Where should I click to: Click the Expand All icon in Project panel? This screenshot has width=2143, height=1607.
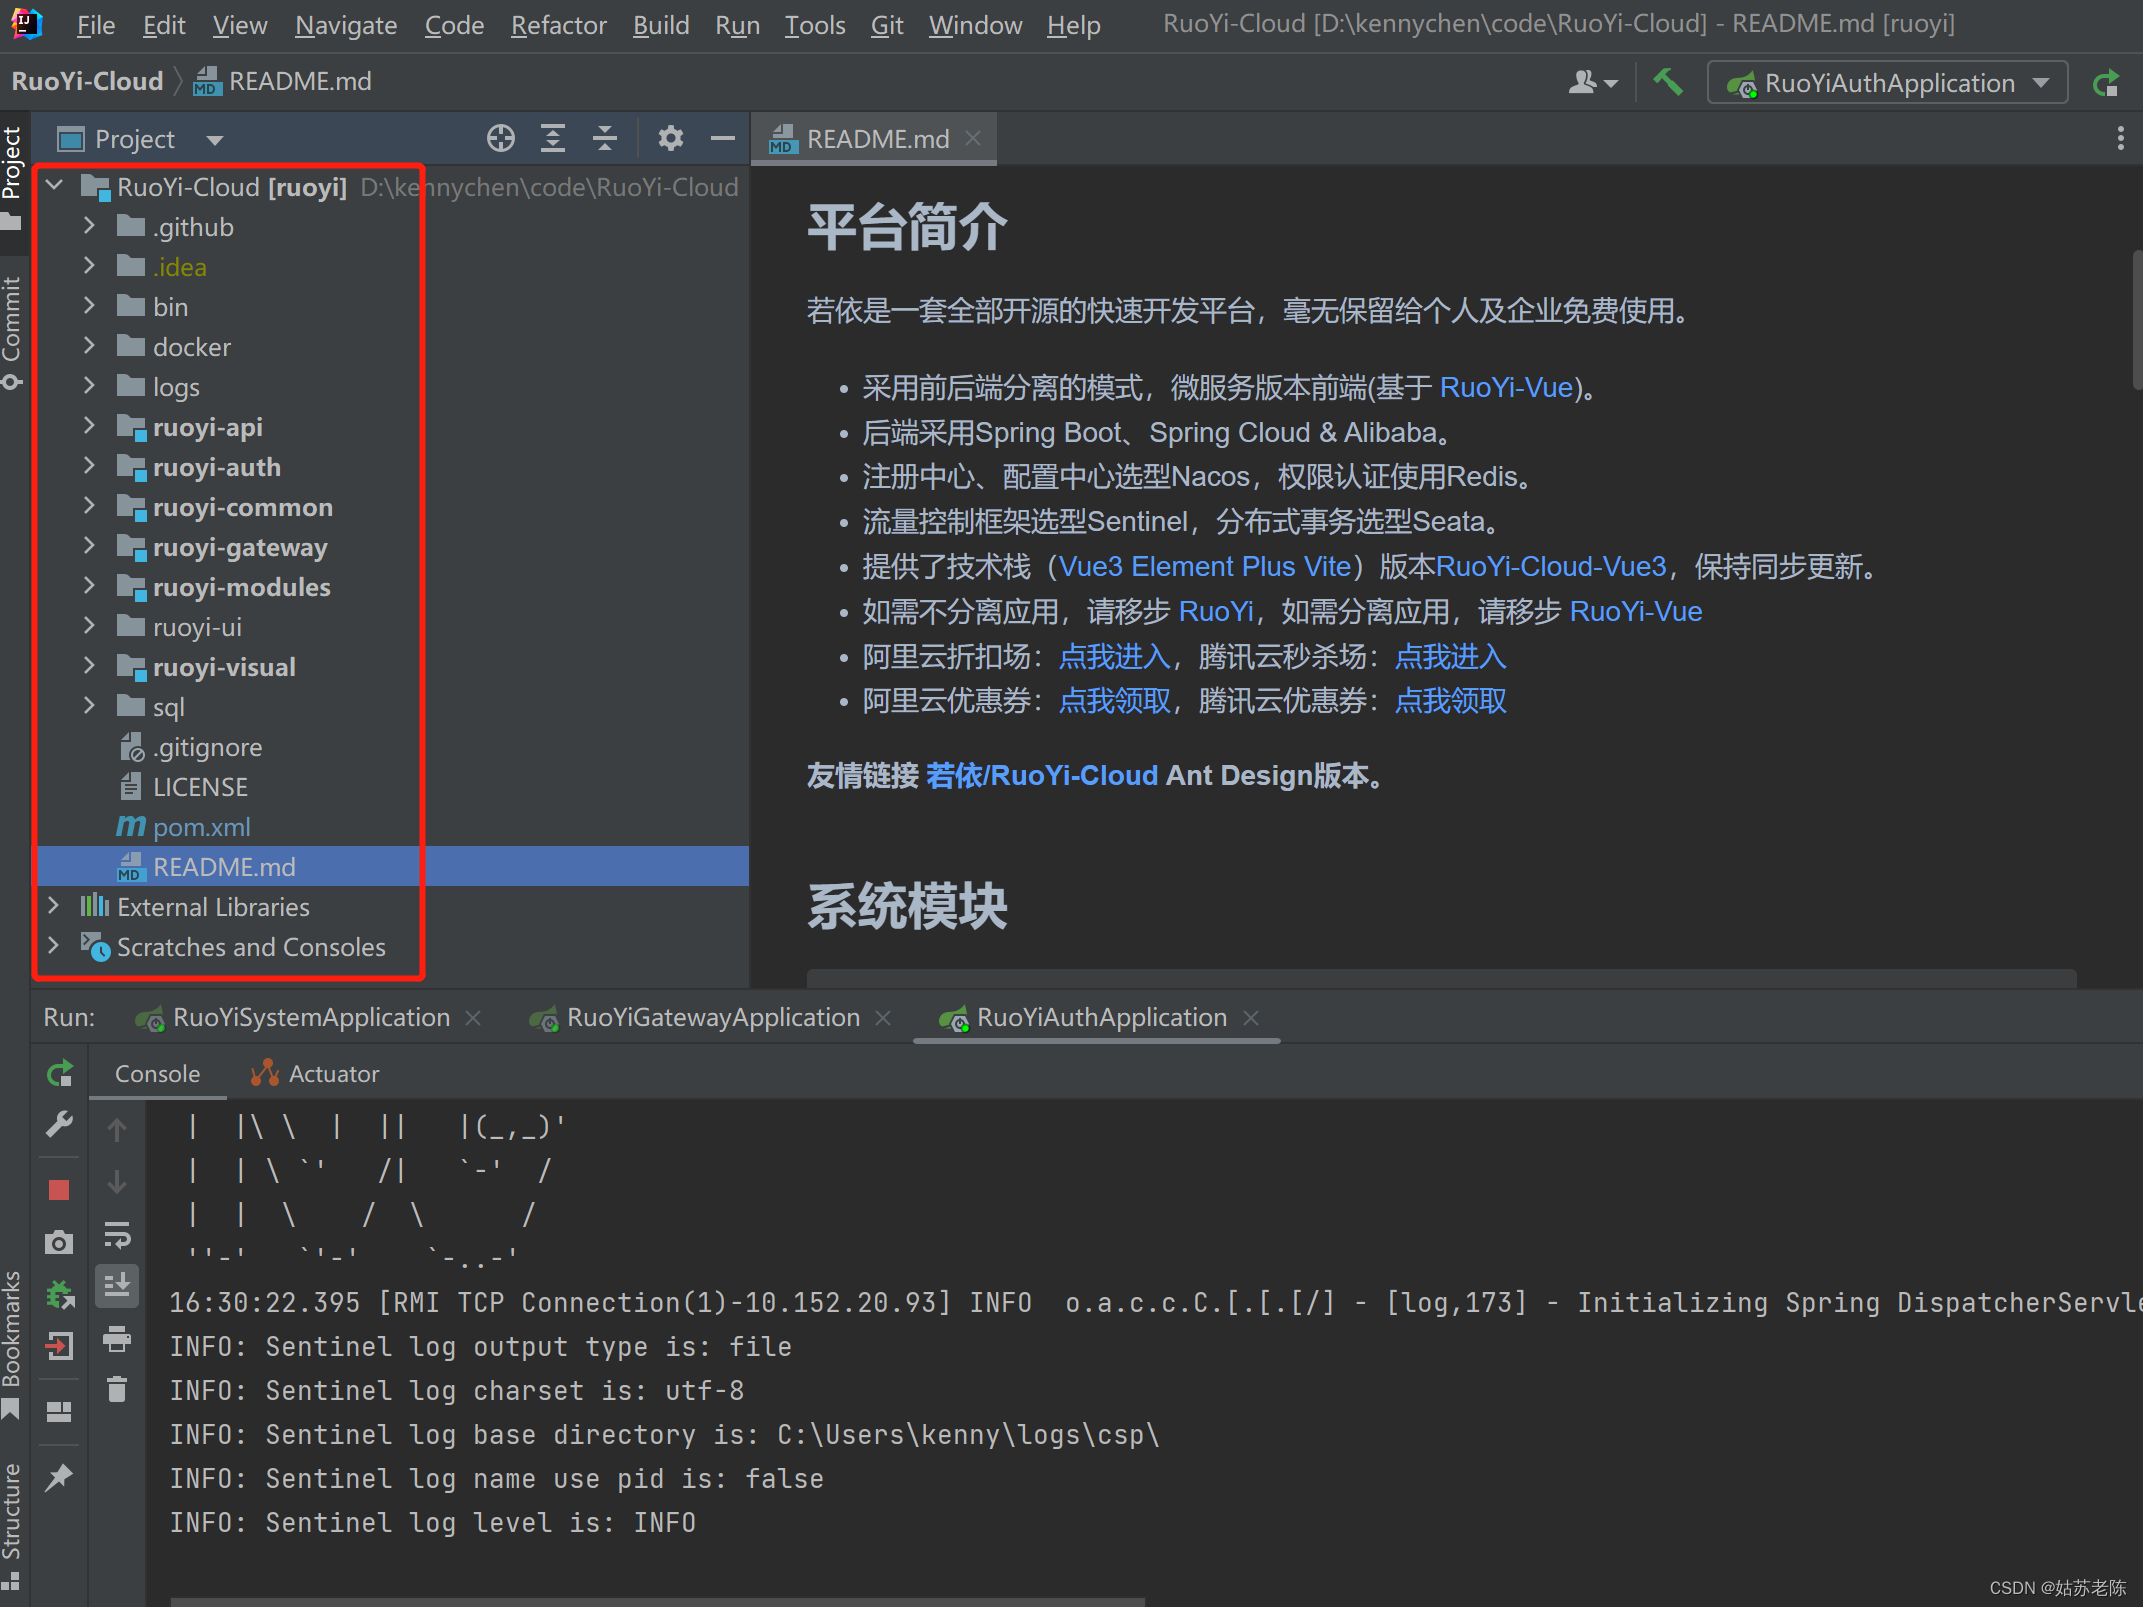point(552,138)
